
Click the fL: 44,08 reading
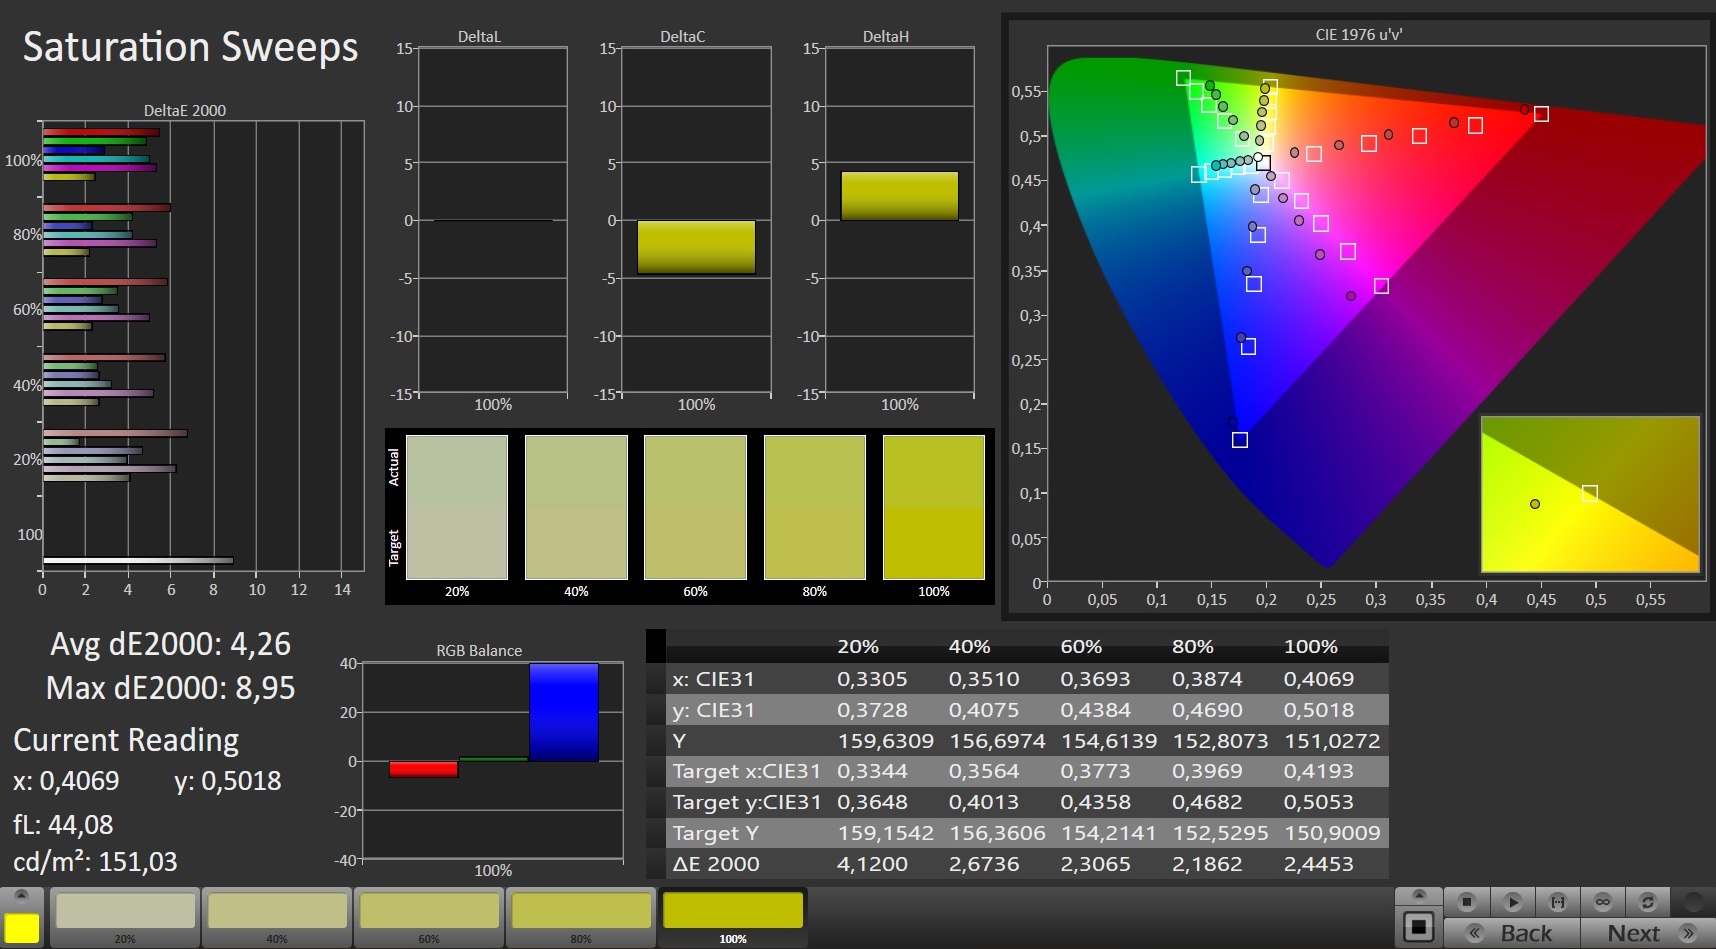click(x=63, y=825)
